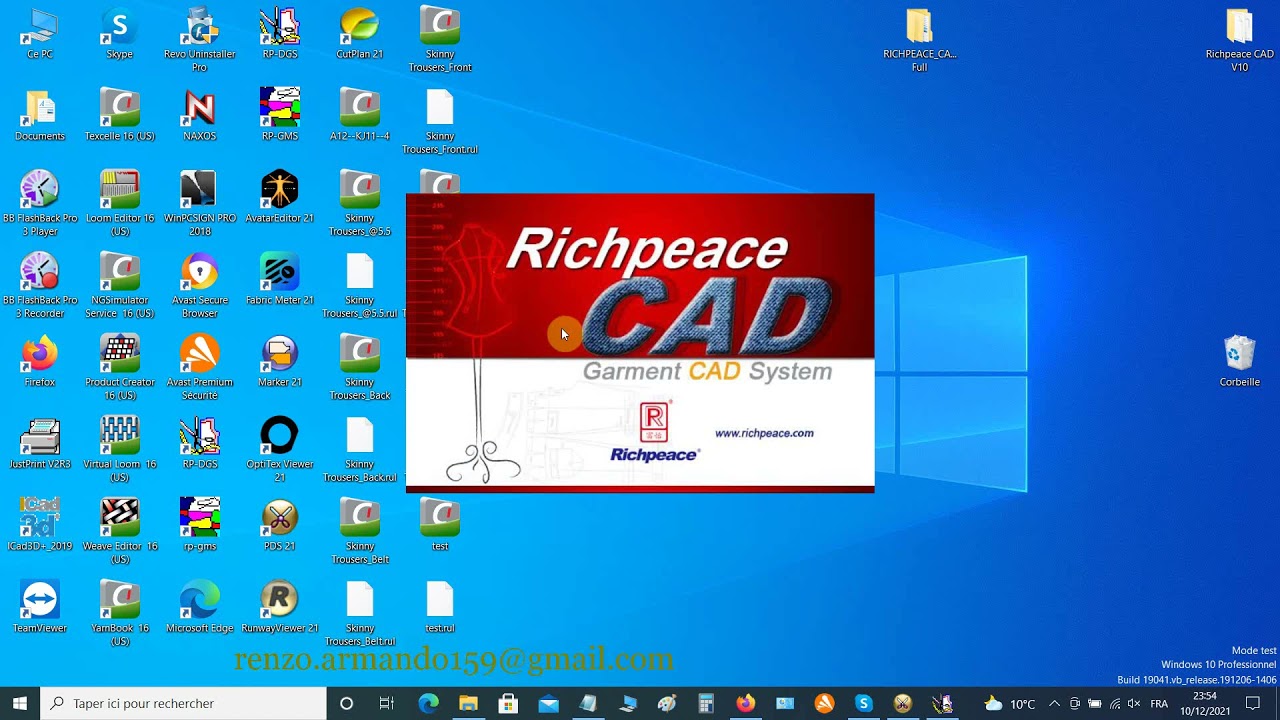Select the Skinny Trousers_Front.rul file

440,122
